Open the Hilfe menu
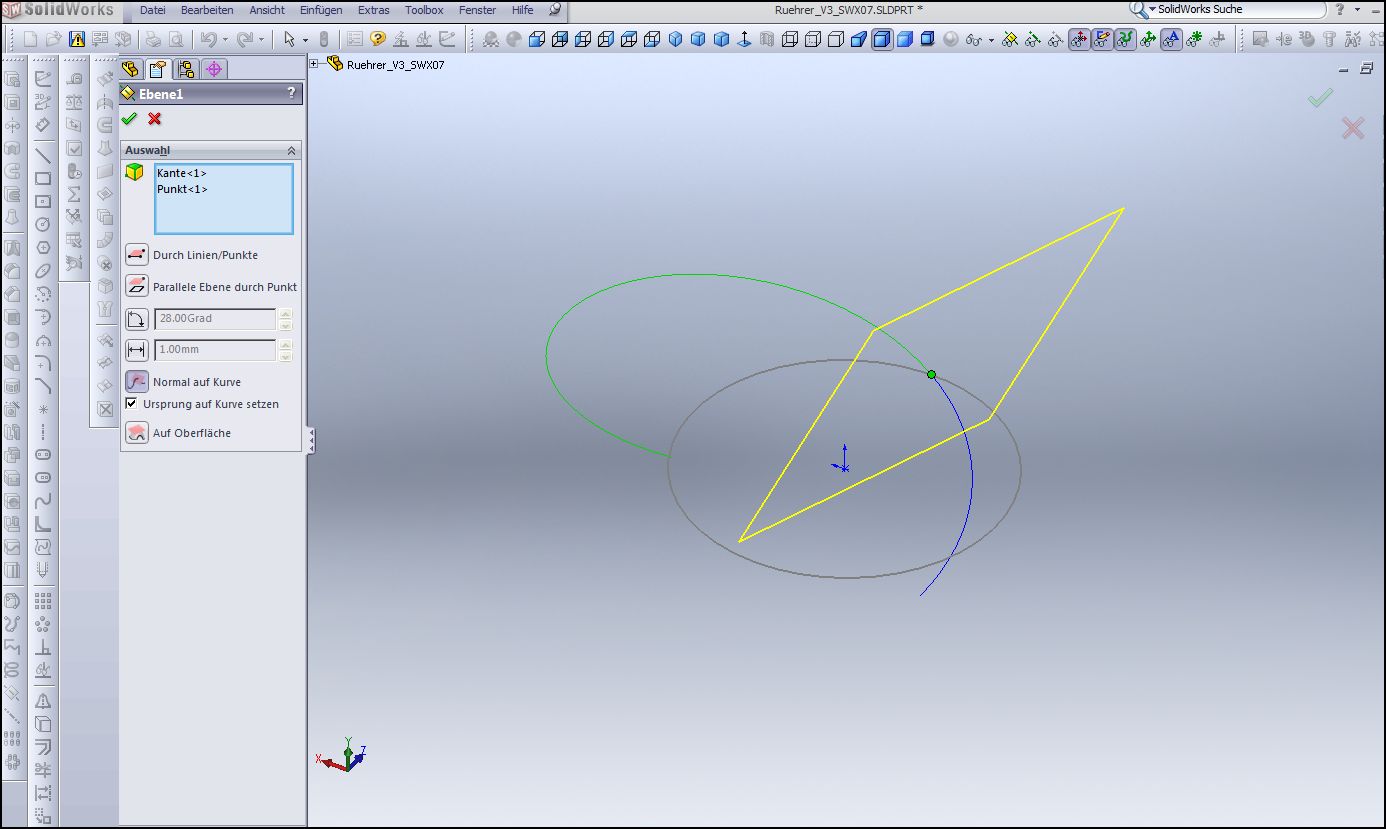 522,10
